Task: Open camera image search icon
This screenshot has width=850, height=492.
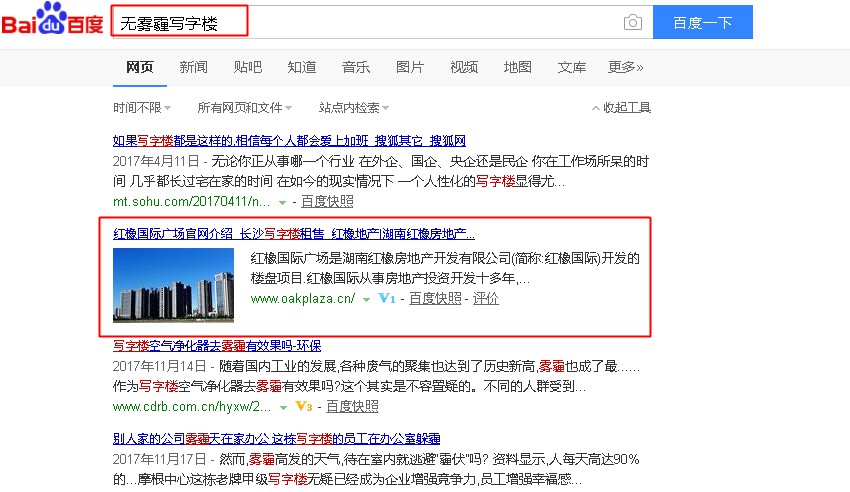Action: click(x=632, y=22)
